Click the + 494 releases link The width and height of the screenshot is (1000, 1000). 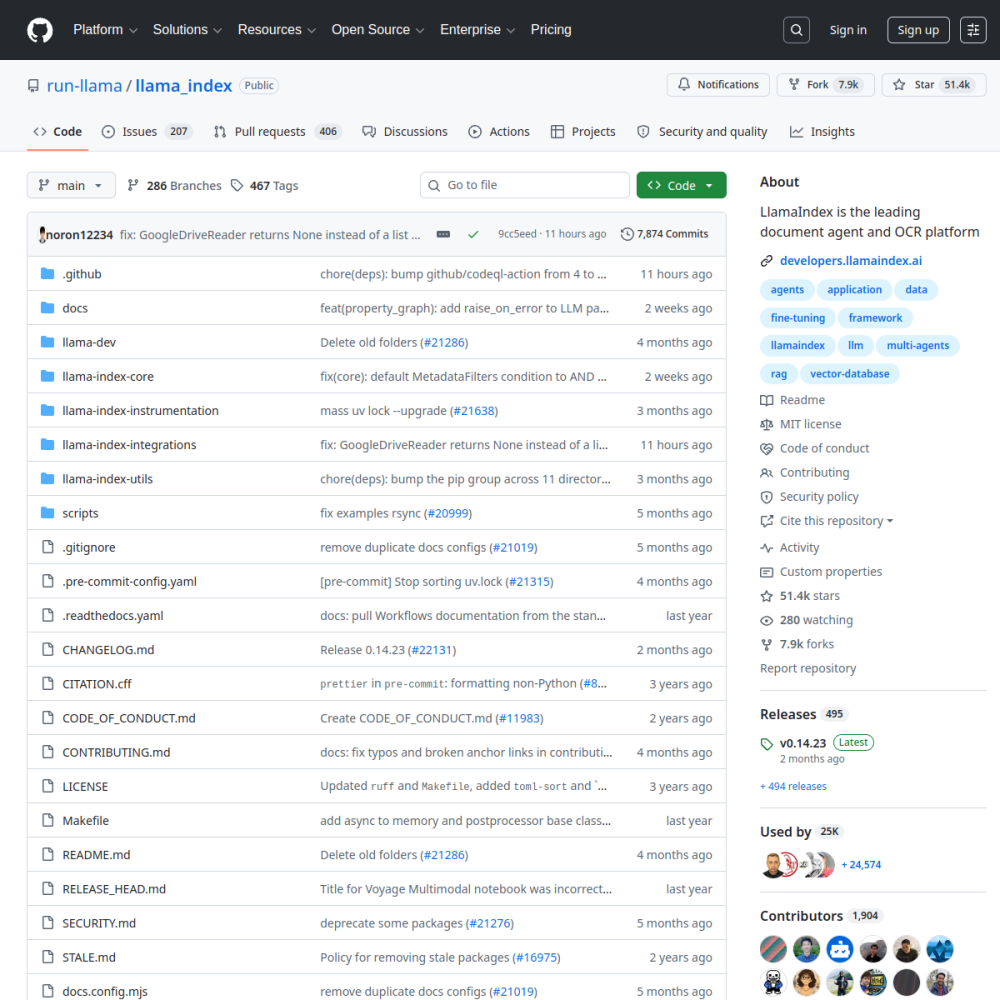[793, 786]
